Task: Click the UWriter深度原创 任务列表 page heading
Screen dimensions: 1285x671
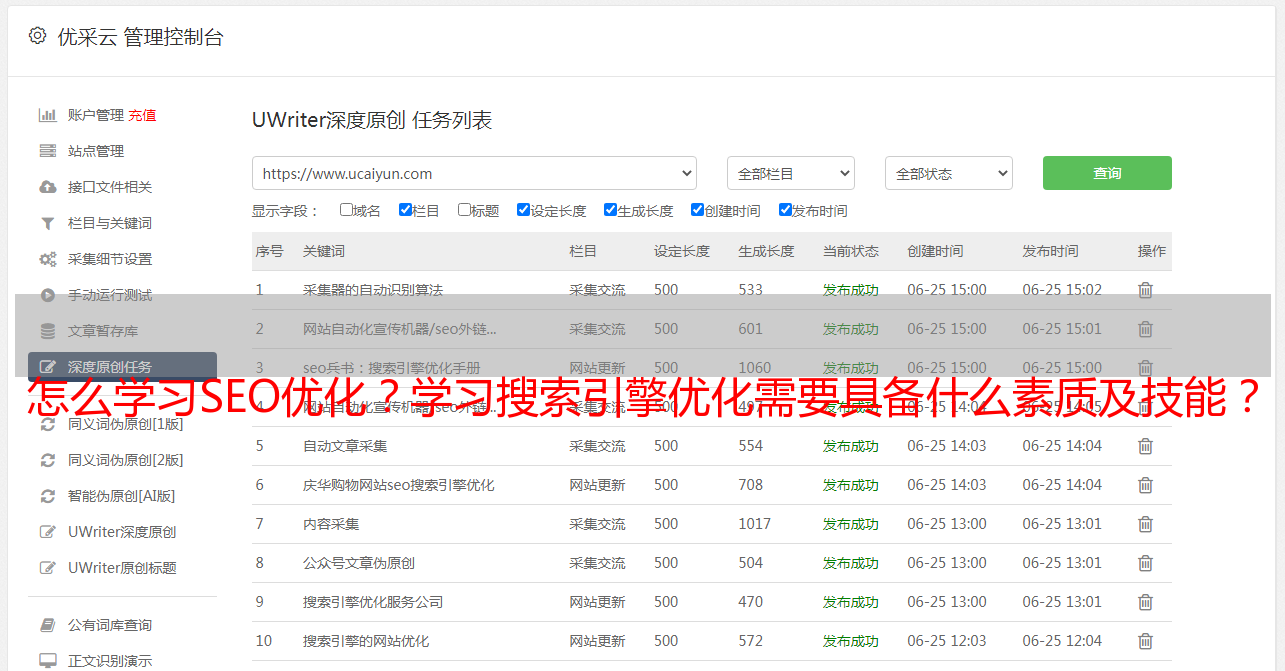Action: click(x=372, y=121)
